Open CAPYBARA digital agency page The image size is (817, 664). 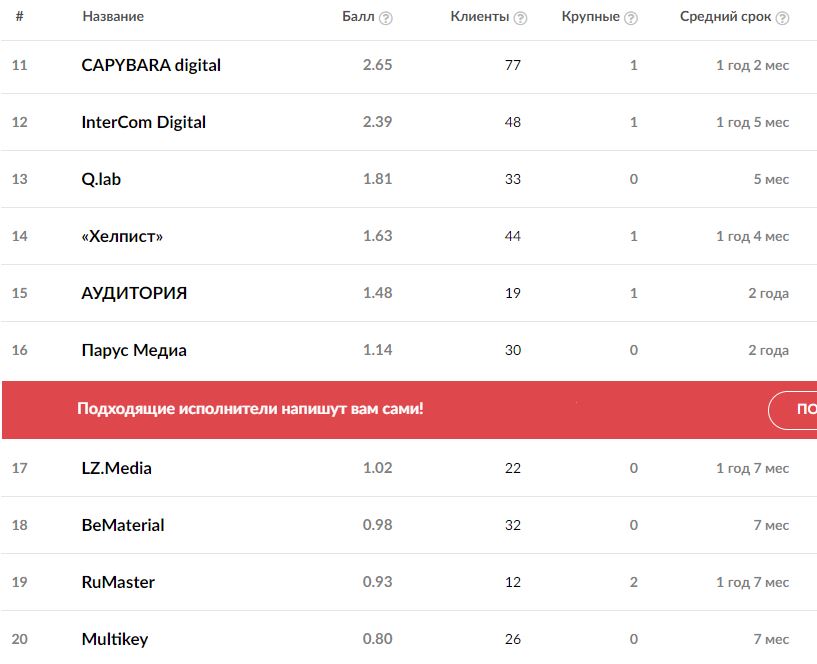click(151, 65)
